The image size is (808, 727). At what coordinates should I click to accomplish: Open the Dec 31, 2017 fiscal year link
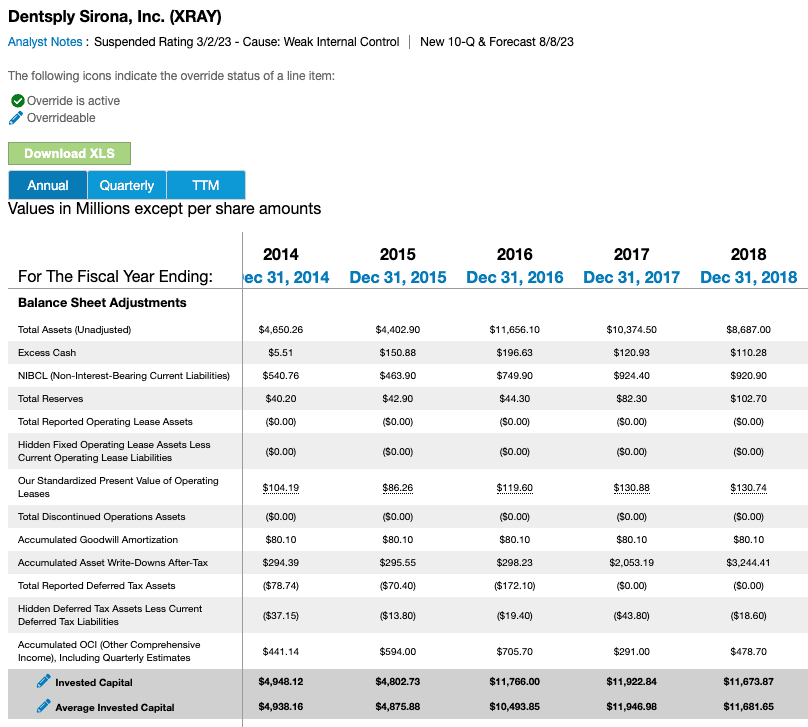coord(632,277)
